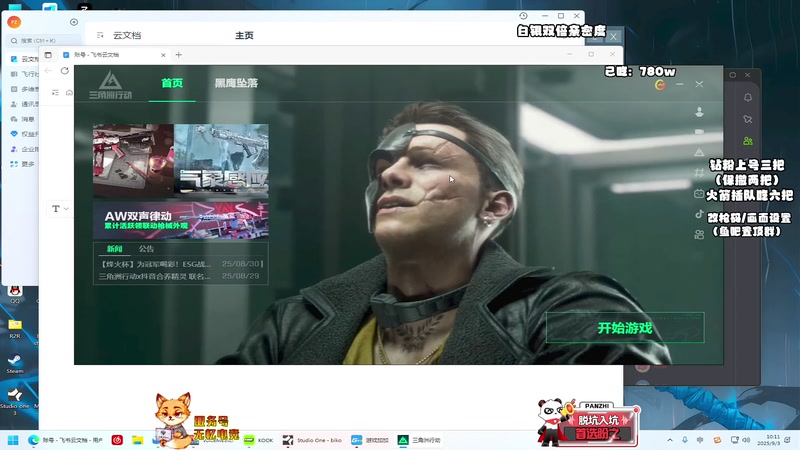
Task: Open the user profile icon in launcher sidebar
Action: click(x=699, y=112)
